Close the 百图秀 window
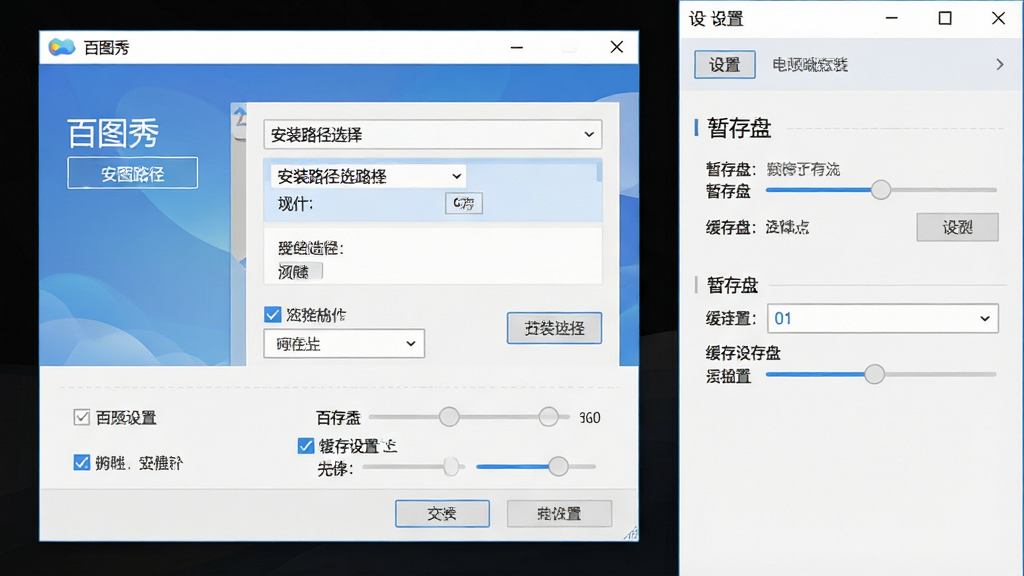This screenshot has width=1024, height=576. [616, 47]
